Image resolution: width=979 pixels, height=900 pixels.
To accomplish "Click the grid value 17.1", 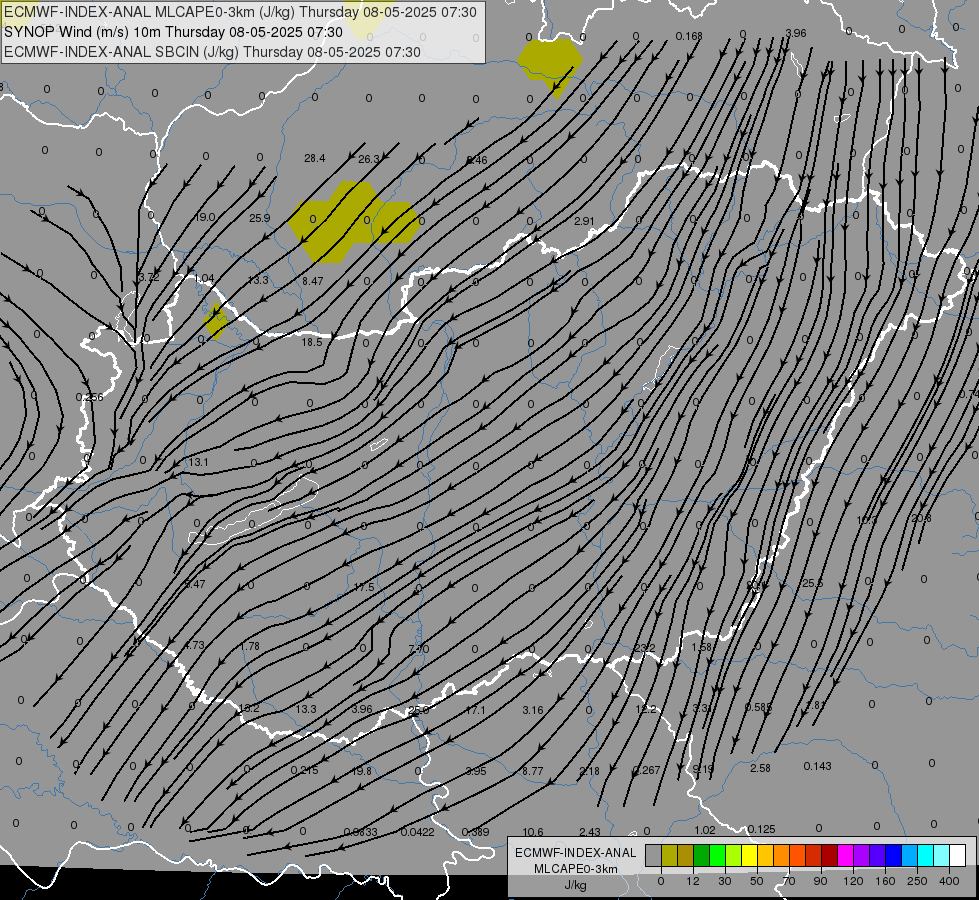I will [x=475, y=710].
